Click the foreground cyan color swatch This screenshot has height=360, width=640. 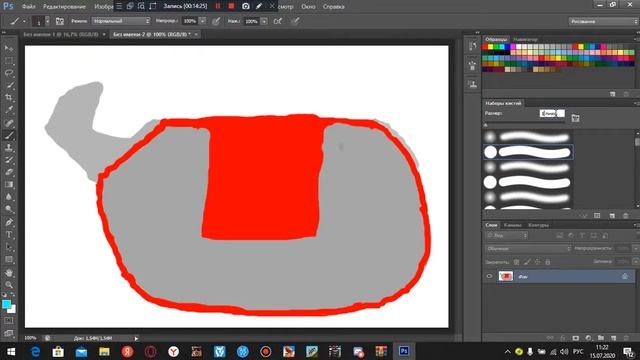6,304
